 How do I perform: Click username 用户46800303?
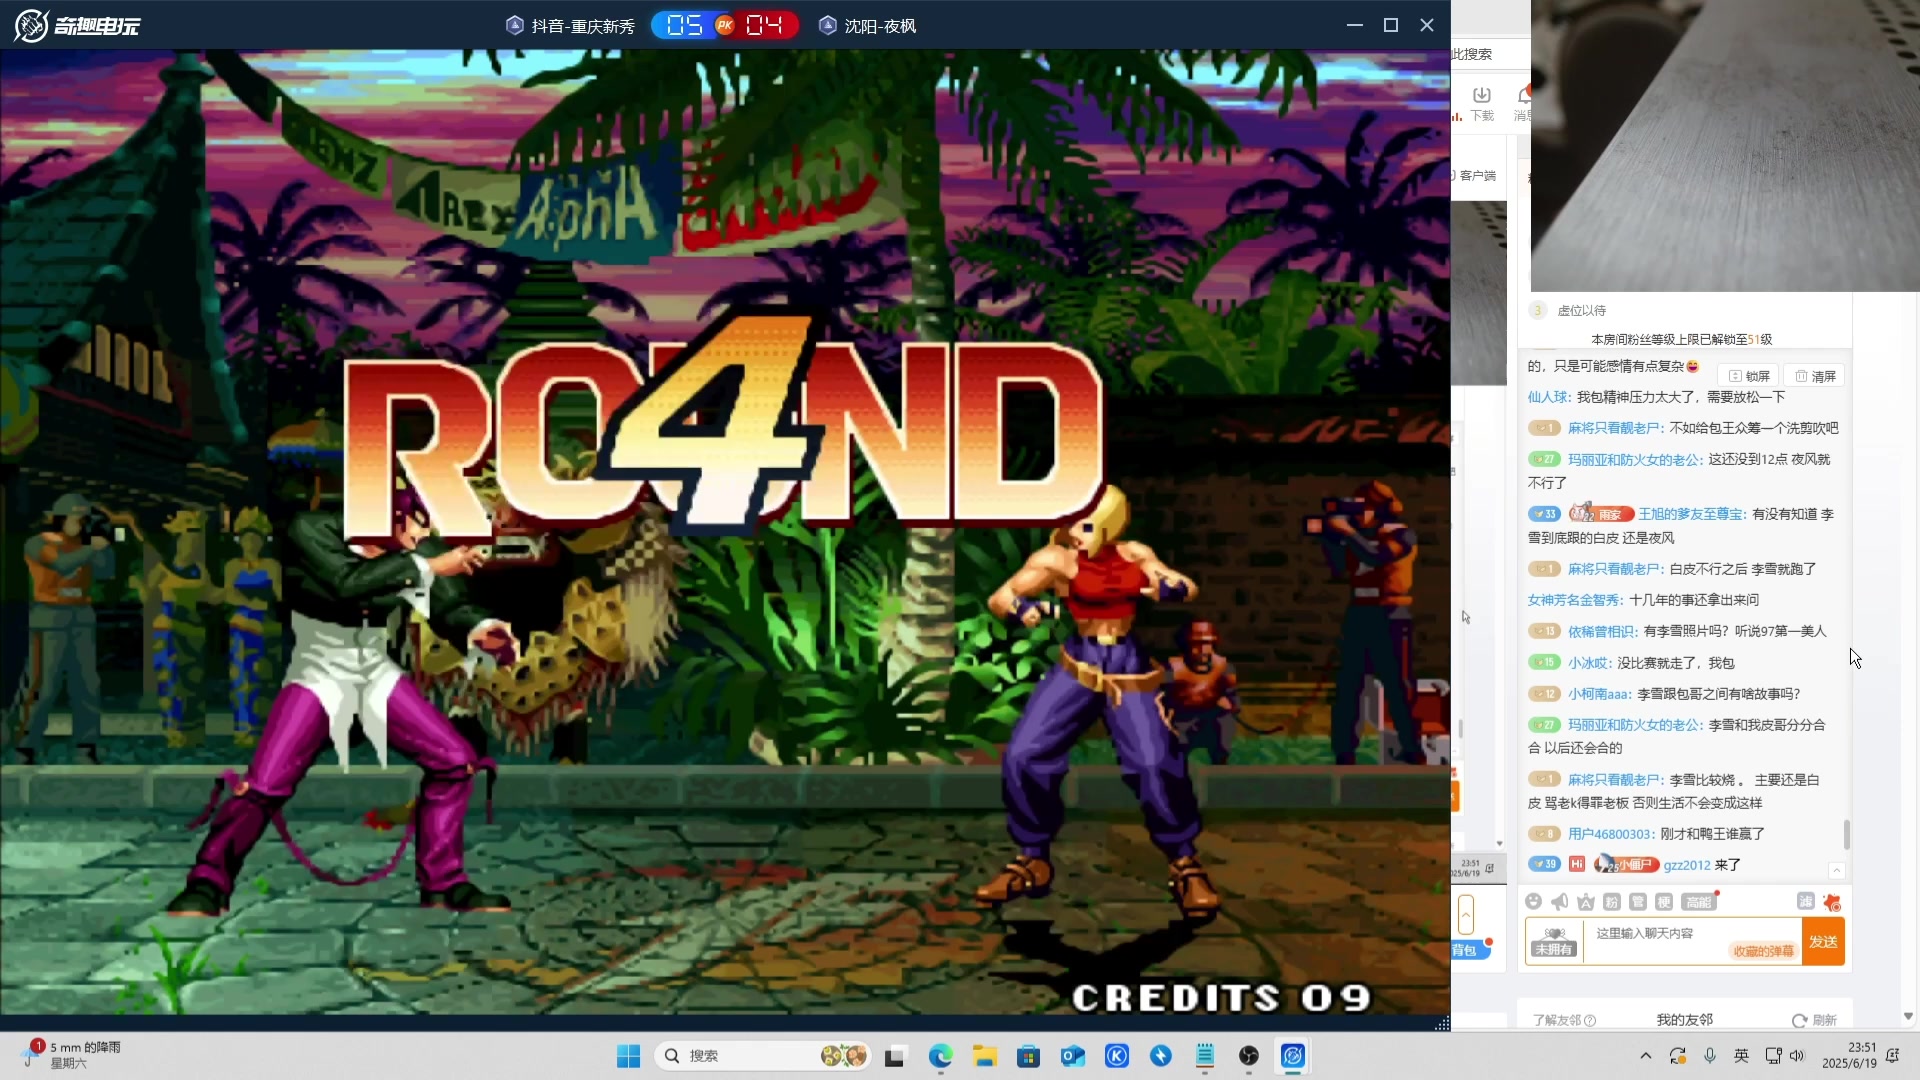coord(1610,834)
